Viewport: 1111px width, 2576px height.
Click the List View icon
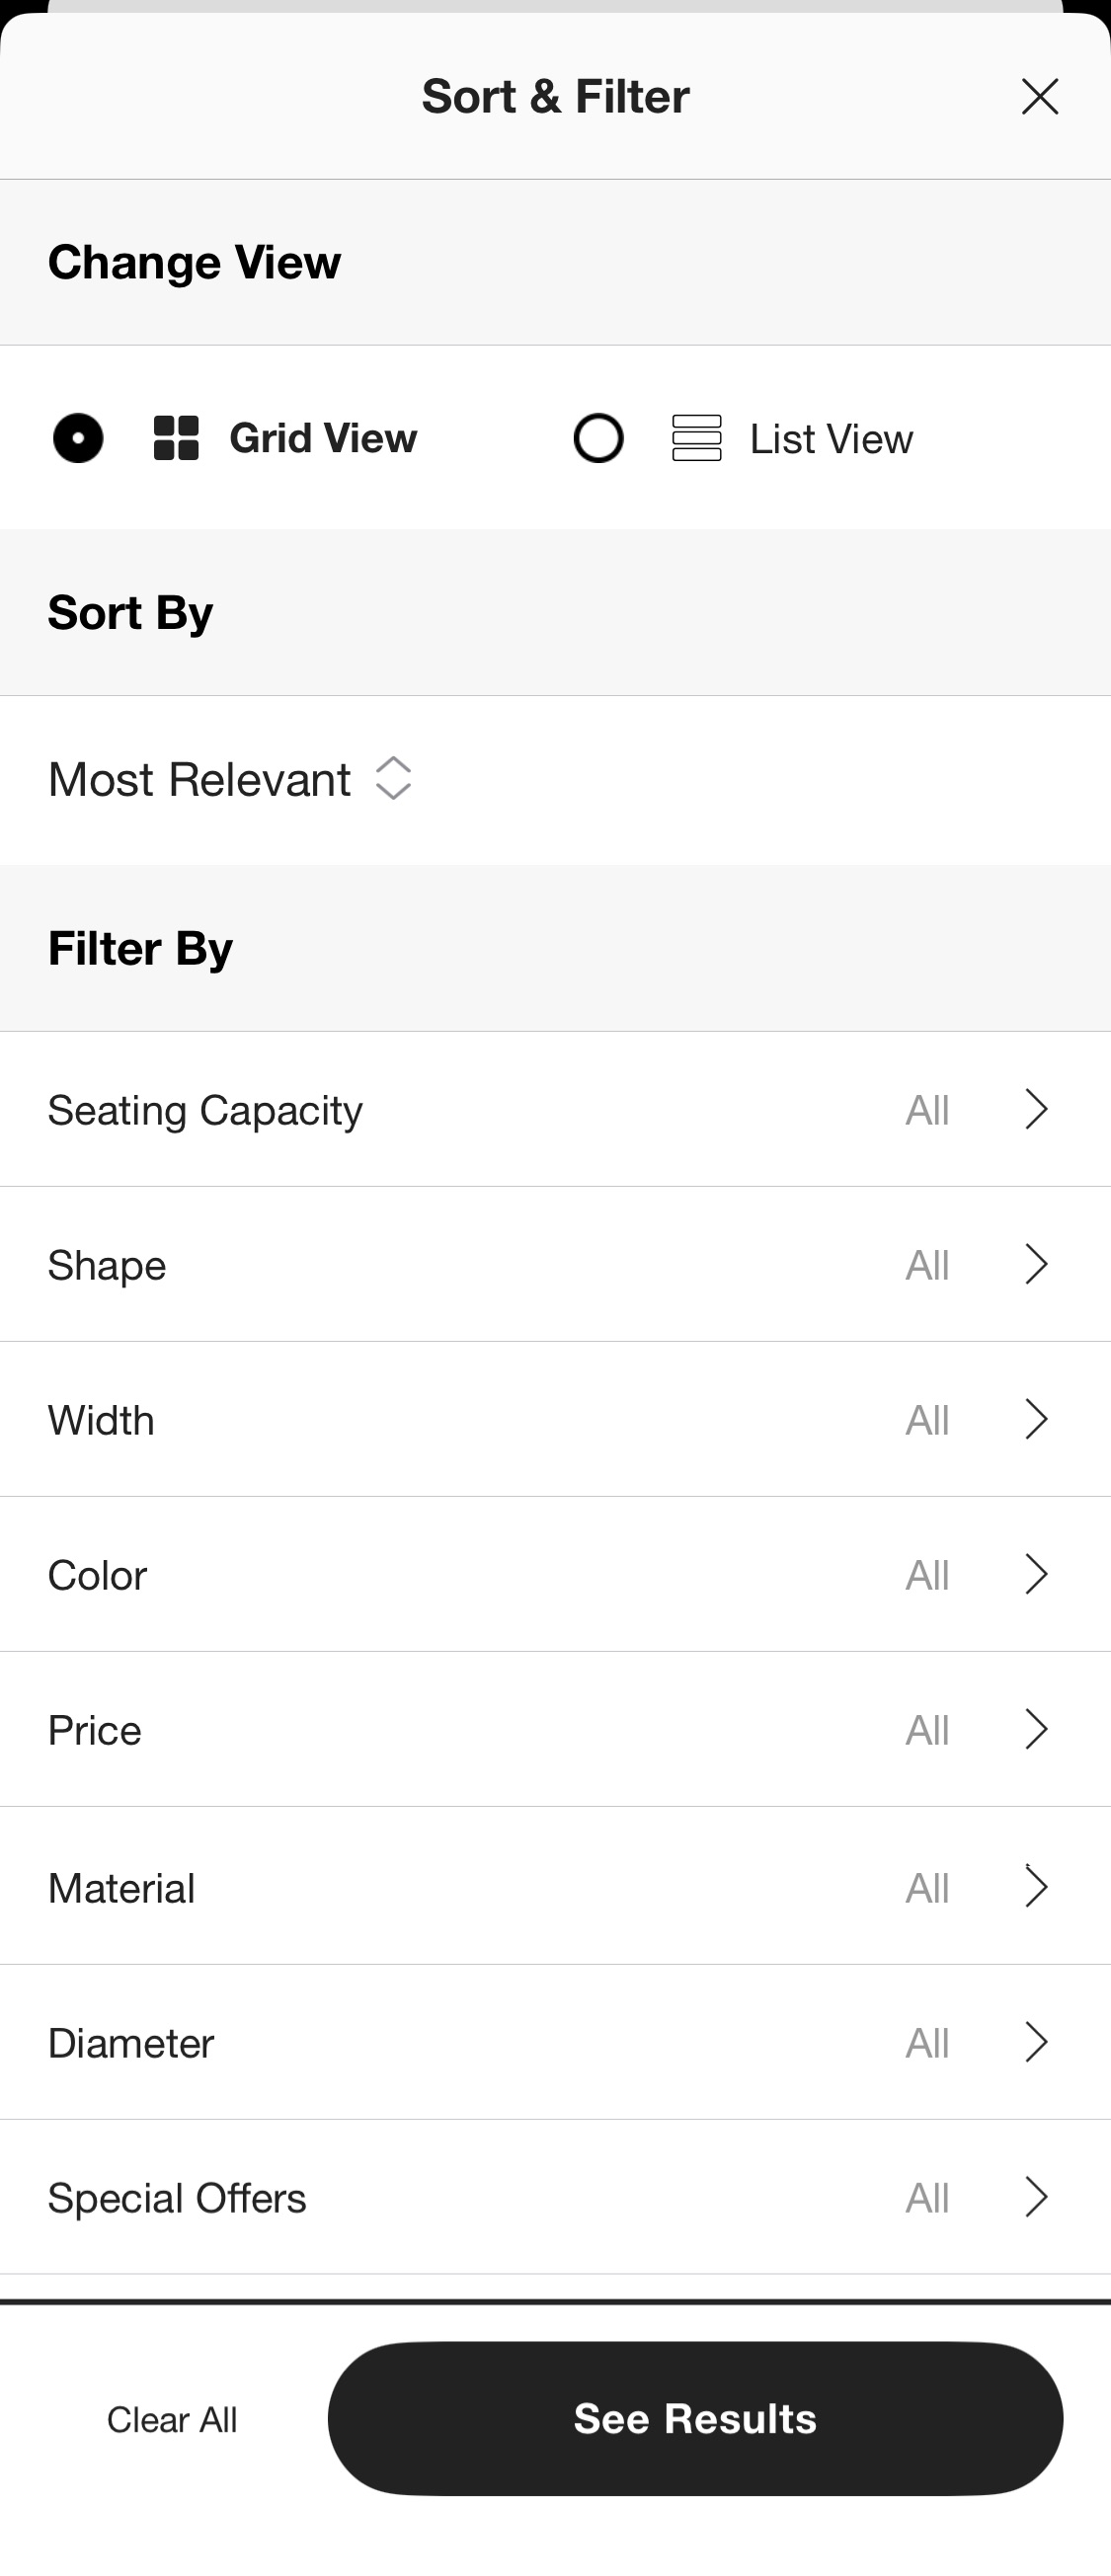(x=696, y=438)
